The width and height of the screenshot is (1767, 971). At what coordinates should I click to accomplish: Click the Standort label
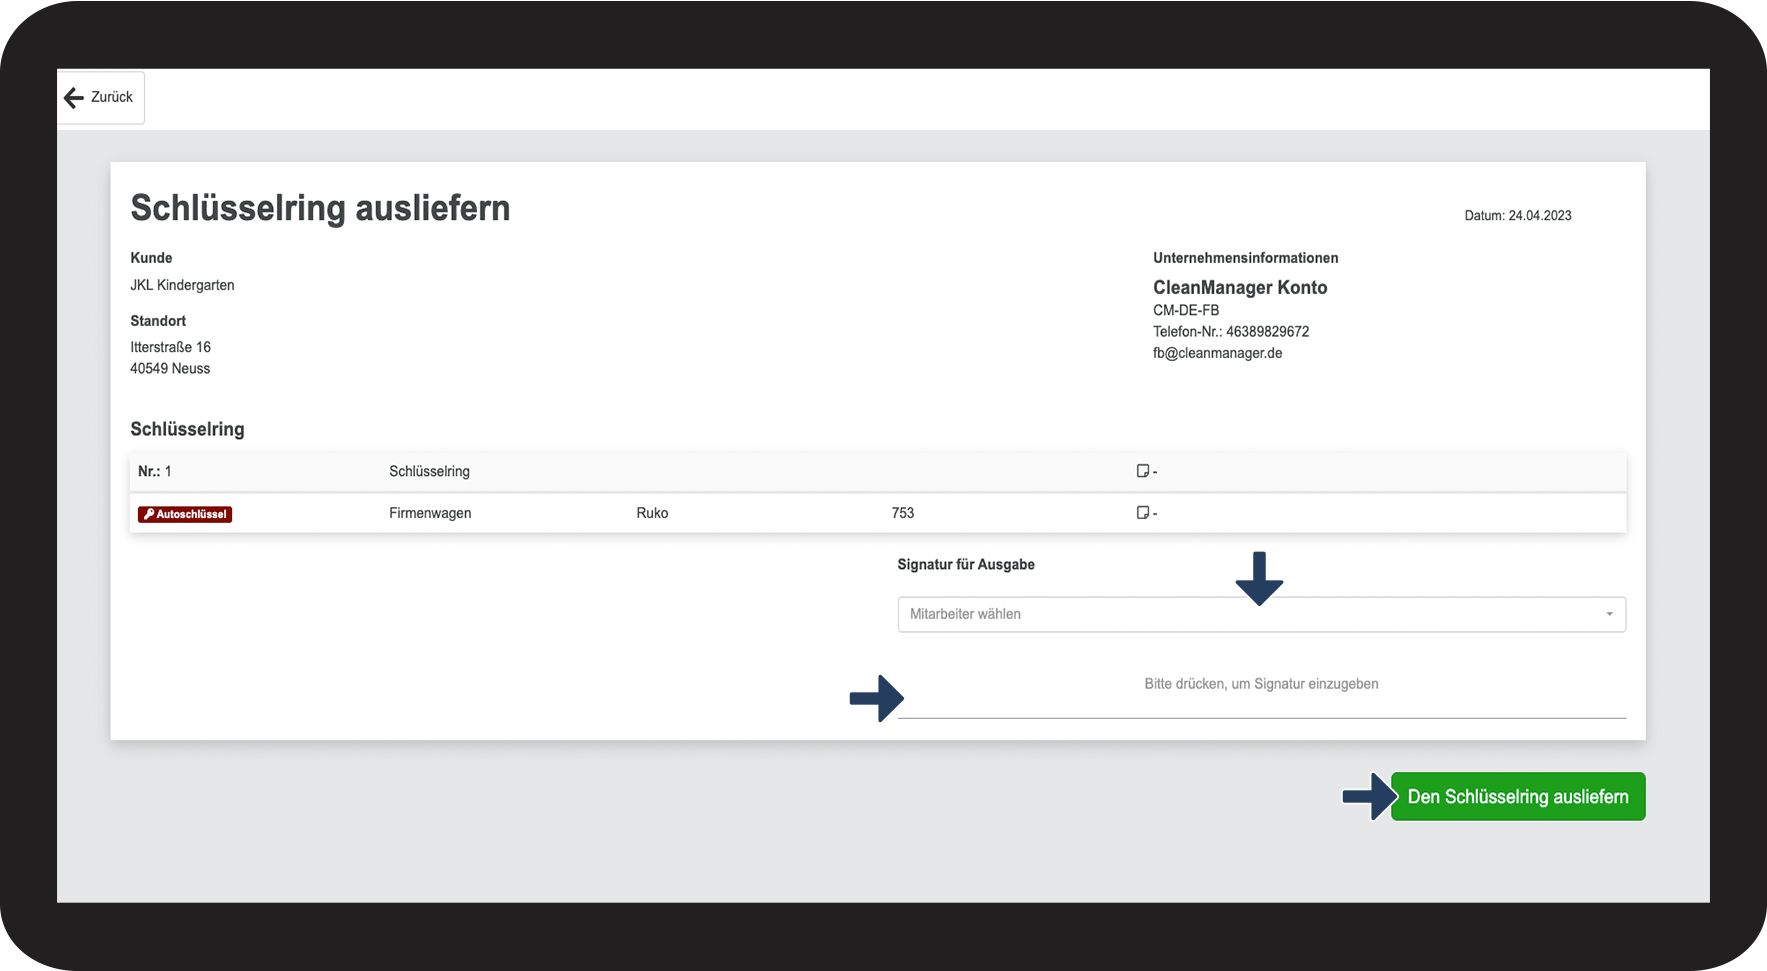point(158,321)
